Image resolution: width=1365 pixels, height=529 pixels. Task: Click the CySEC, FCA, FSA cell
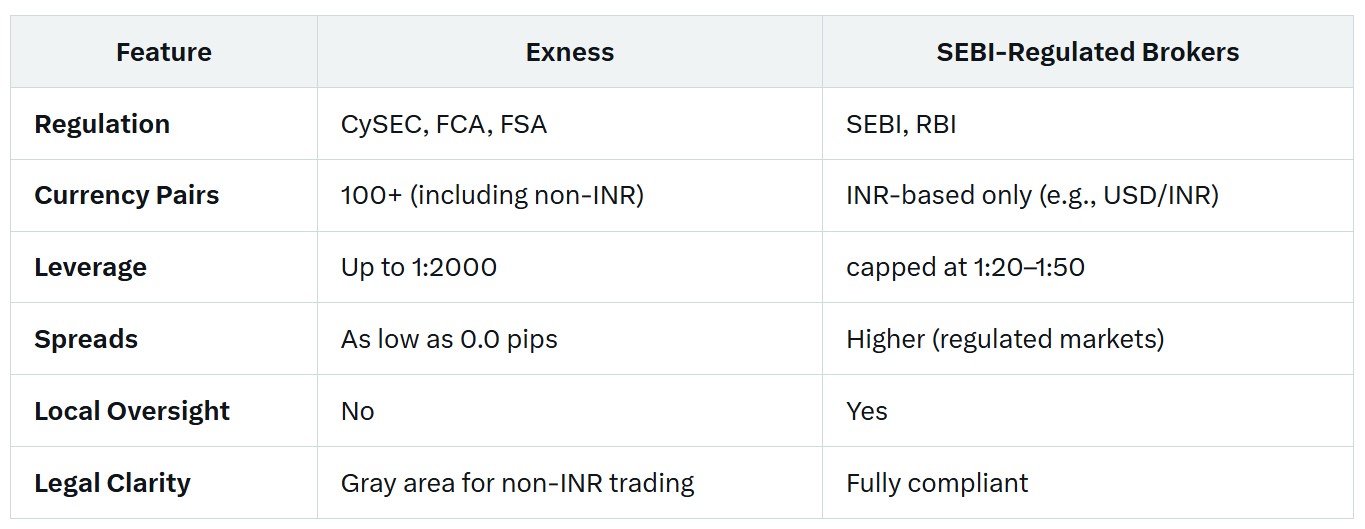[x=444, y=124]
